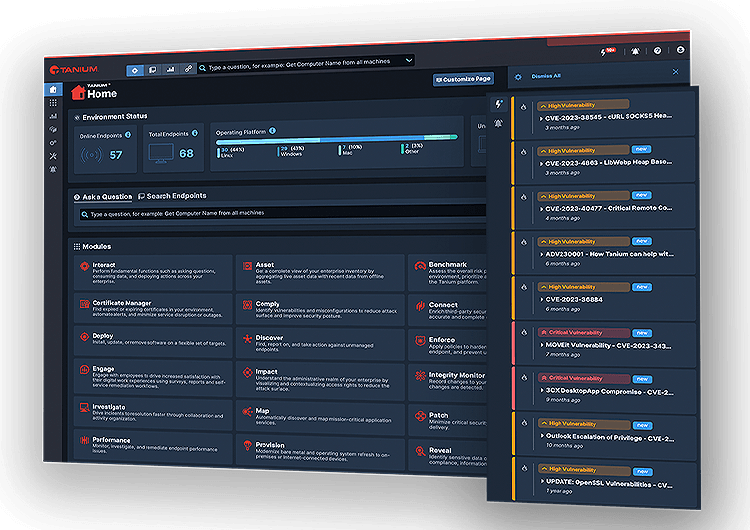The height and width of the screenshot is (530, 750).
Task: Click the Comply module icon
Action: pyautogui.click(x=247, y=305)
